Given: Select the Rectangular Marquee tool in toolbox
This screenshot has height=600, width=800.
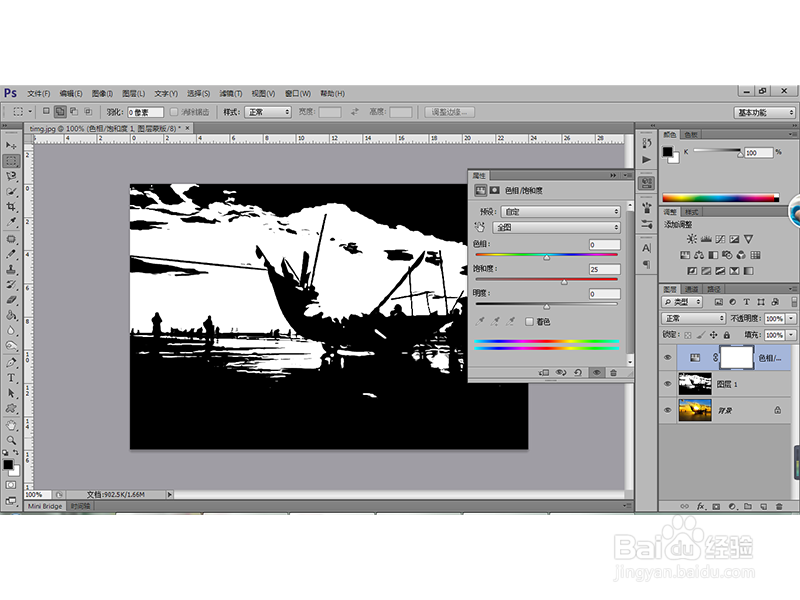Looking at the screenshot, I should pos(11,161).
